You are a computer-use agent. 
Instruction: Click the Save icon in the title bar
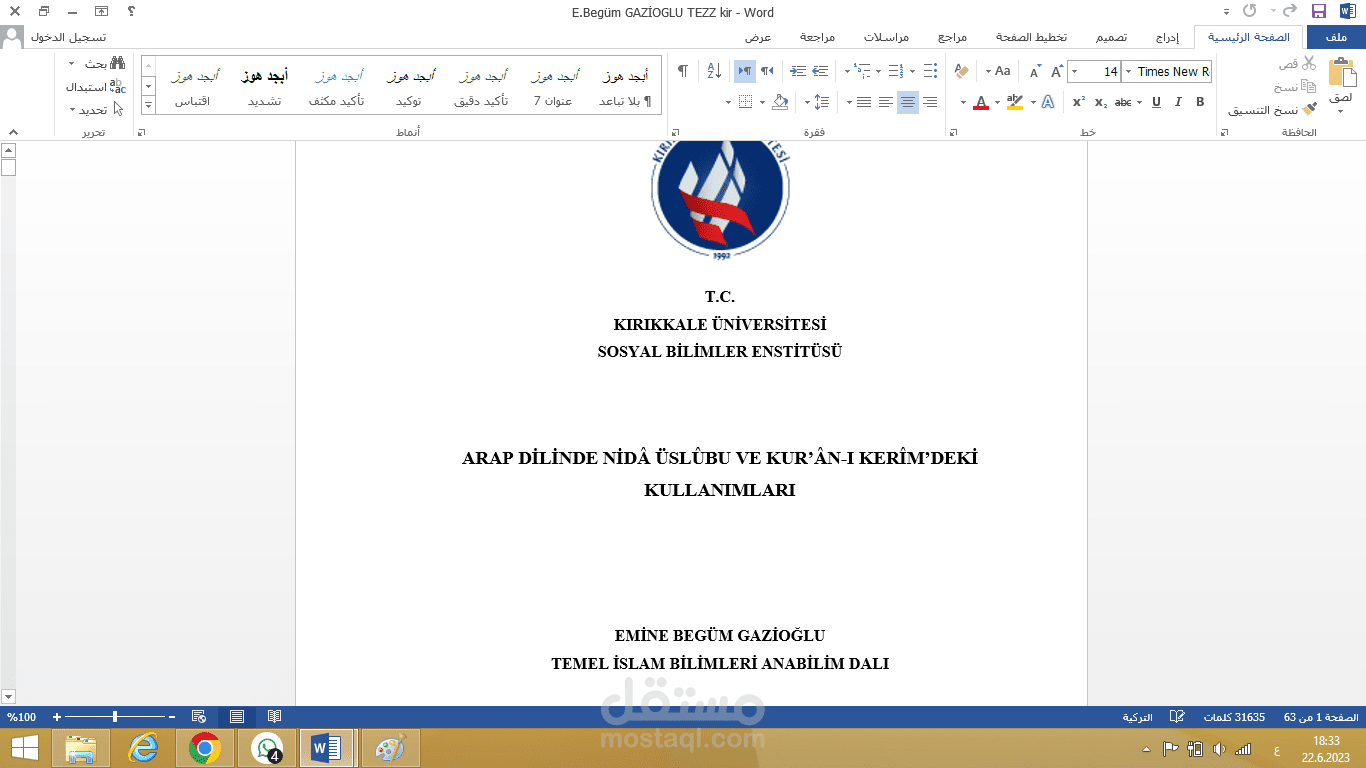(1318, 12)
